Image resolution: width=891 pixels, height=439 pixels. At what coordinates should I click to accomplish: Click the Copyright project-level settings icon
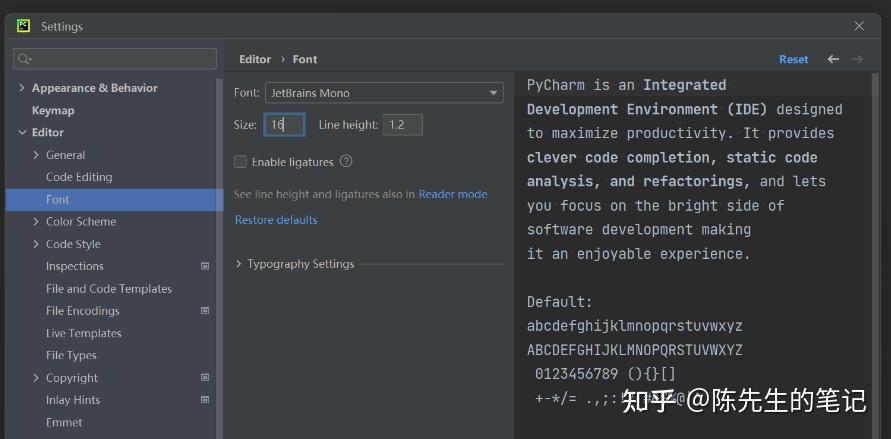[205, 378]
